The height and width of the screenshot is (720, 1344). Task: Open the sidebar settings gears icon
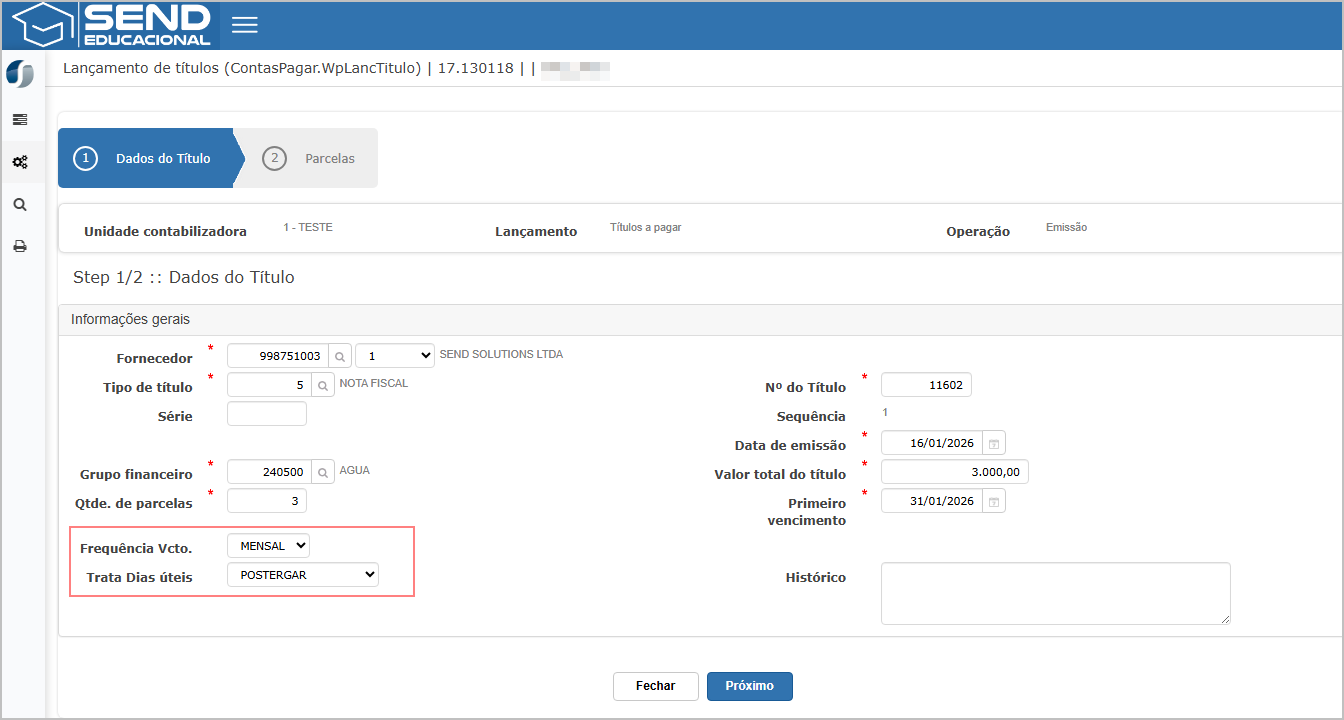[20, 162]
